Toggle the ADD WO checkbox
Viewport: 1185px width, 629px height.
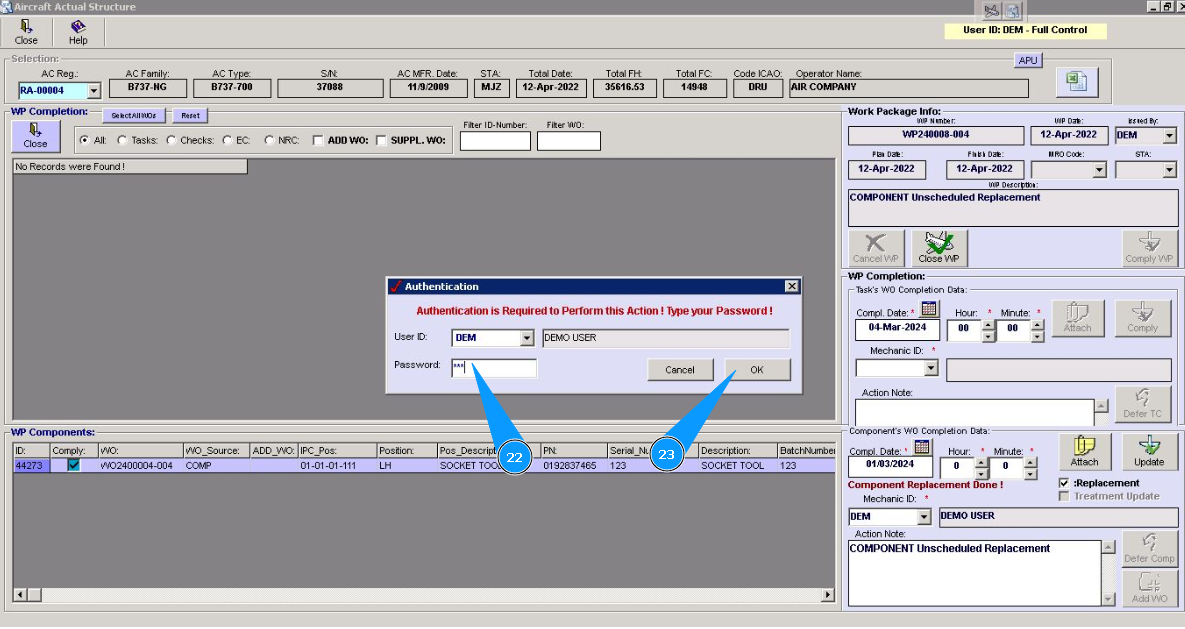pos(317,140)
